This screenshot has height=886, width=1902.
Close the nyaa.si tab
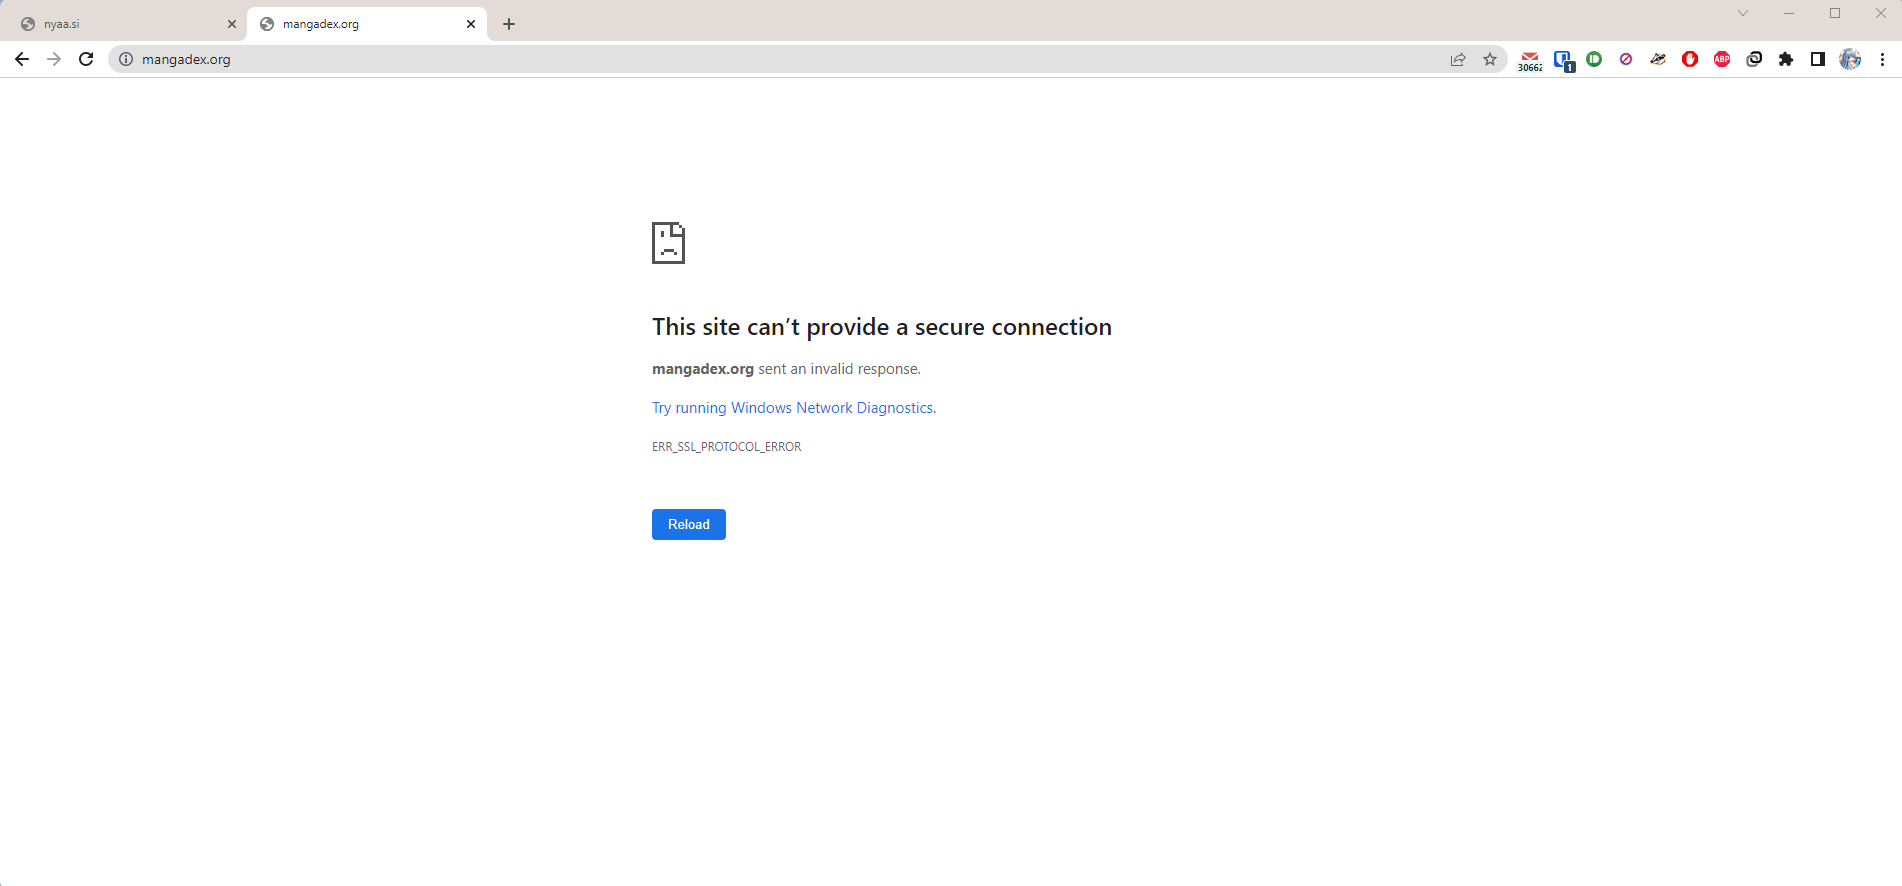(x=232, y=24)
